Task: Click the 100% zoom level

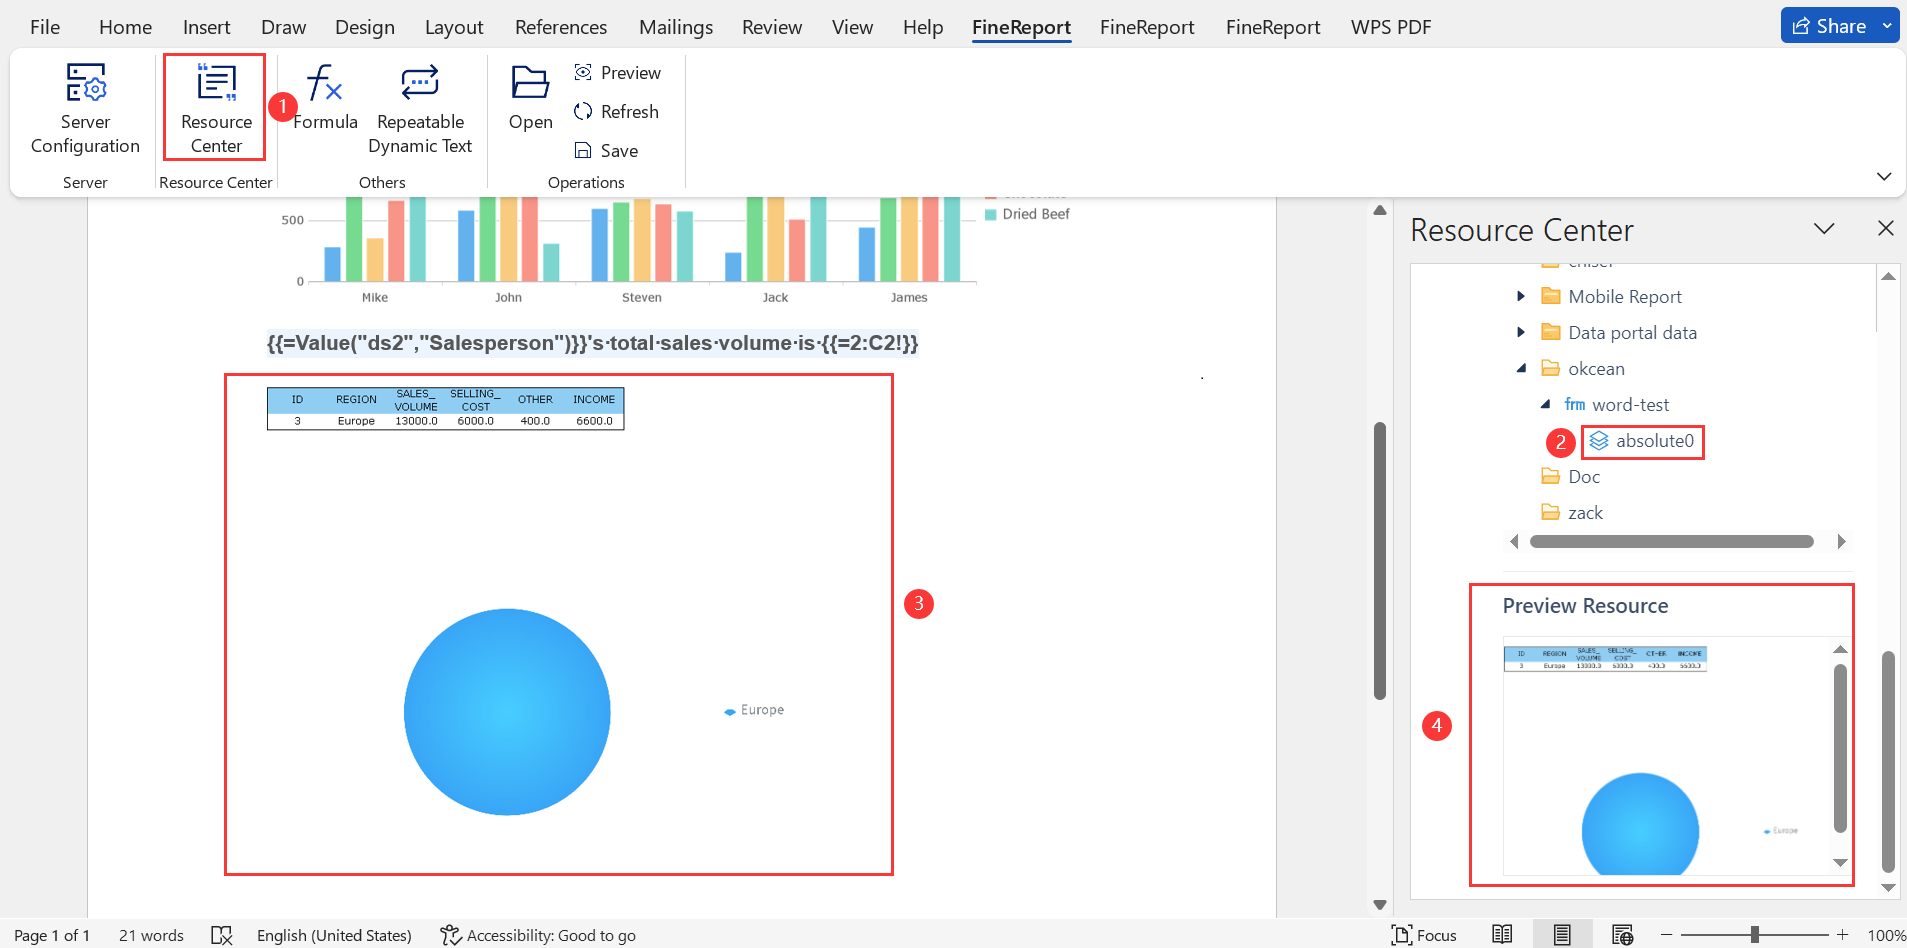Action: point(1886,936)
